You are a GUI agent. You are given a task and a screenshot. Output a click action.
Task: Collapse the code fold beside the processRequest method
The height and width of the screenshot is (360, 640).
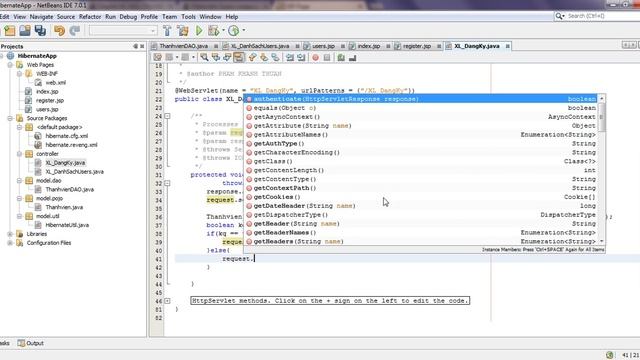167,183
